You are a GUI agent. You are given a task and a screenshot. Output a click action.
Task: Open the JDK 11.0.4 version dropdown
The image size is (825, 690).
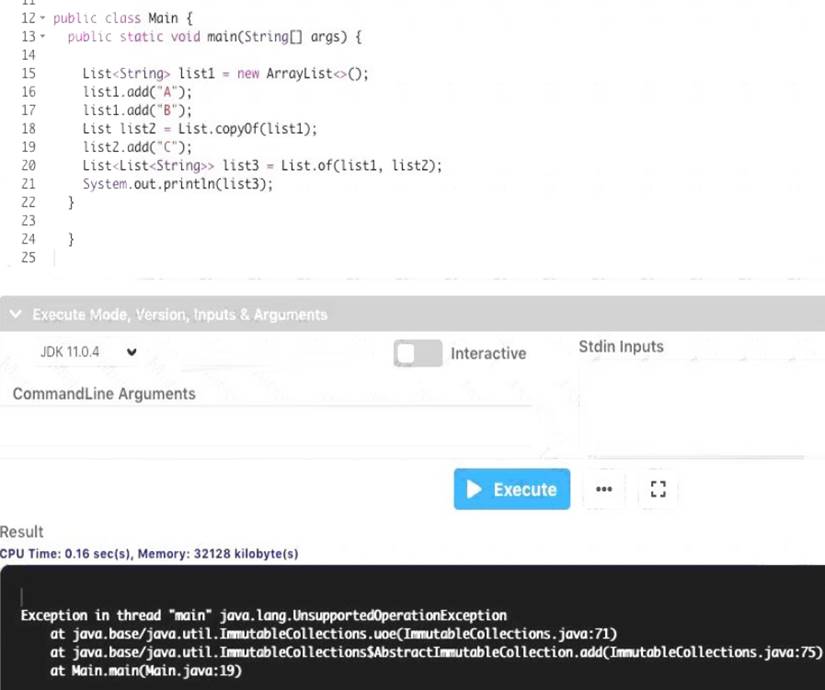[x=88, y=352]
